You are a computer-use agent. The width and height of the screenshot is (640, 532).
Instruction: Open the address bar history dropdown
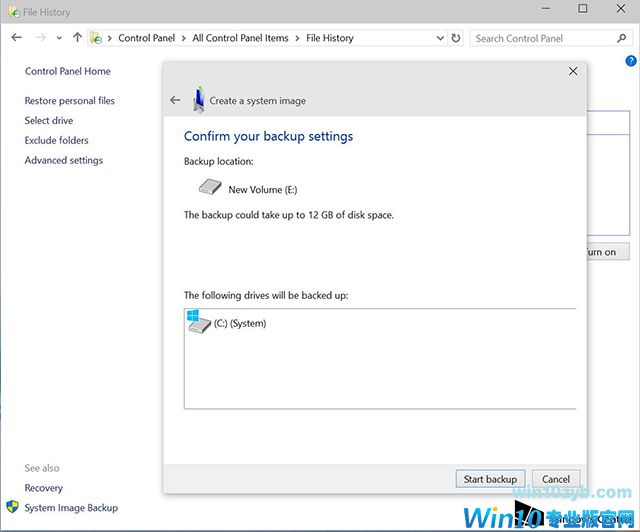(x=440, y=38)
